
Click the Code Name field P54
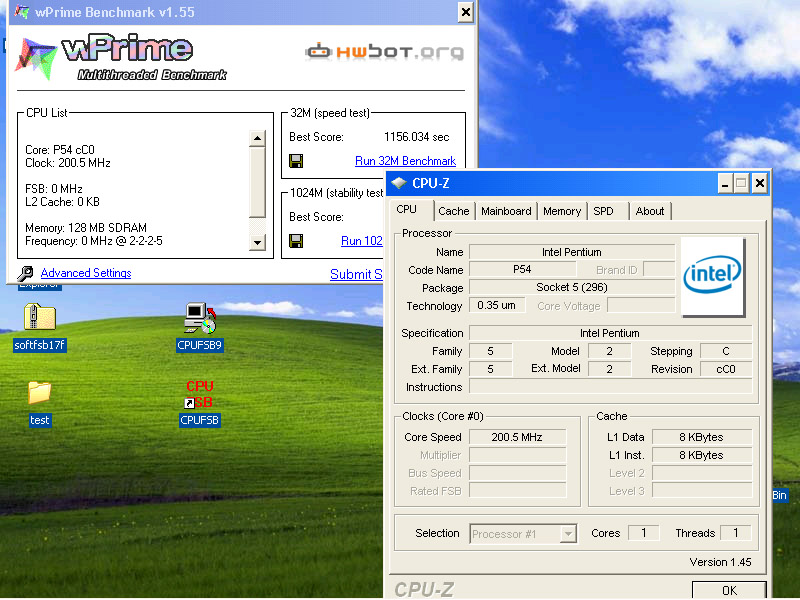(522, 269)
